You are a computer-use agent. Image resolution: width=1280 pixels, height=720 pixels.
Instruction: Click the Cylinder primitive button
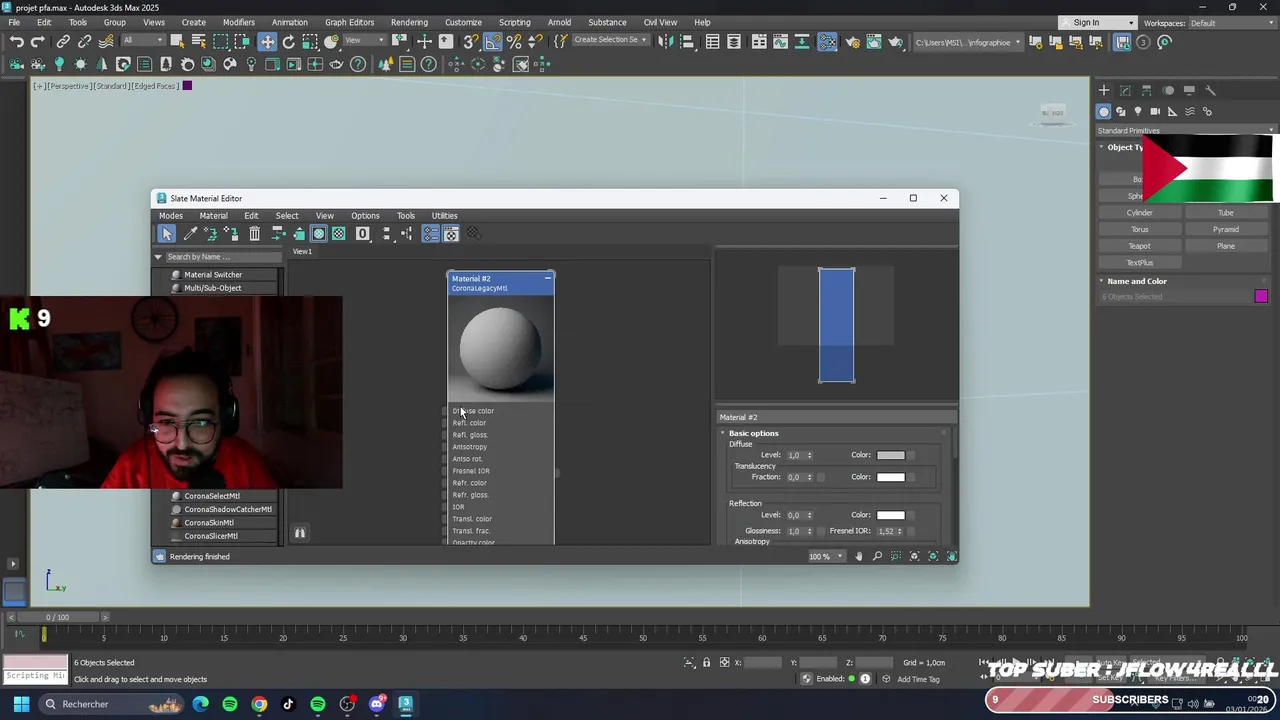point(1140,213)
